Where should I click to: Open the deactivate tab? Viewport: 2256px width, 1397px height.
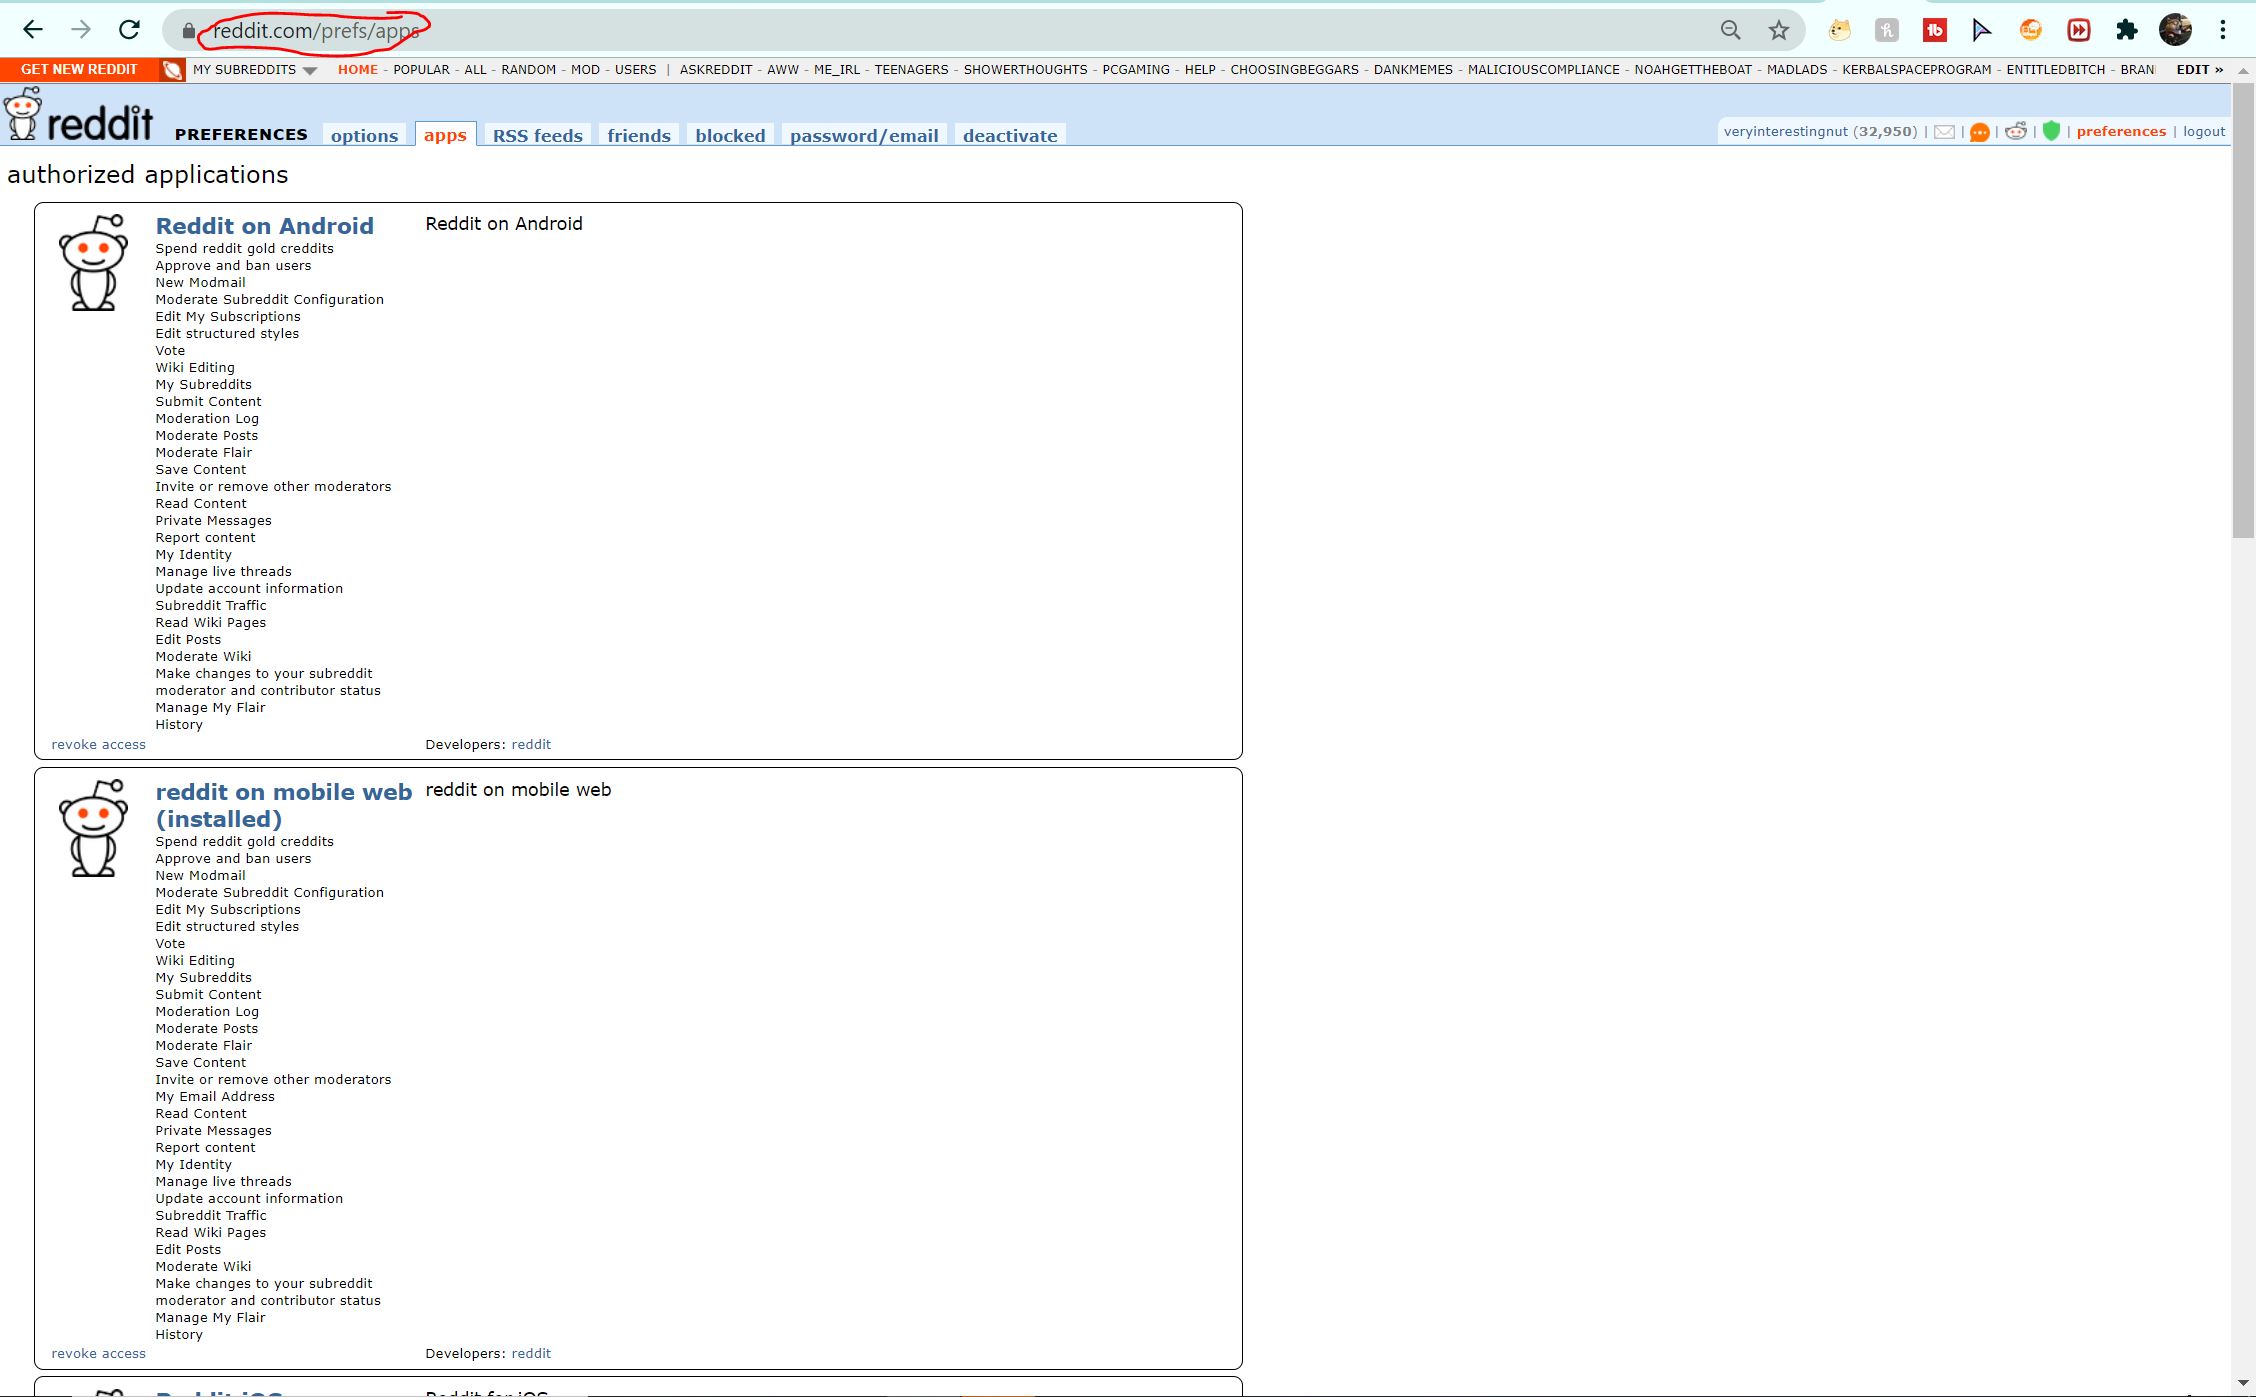click(x=1010, y=135)
